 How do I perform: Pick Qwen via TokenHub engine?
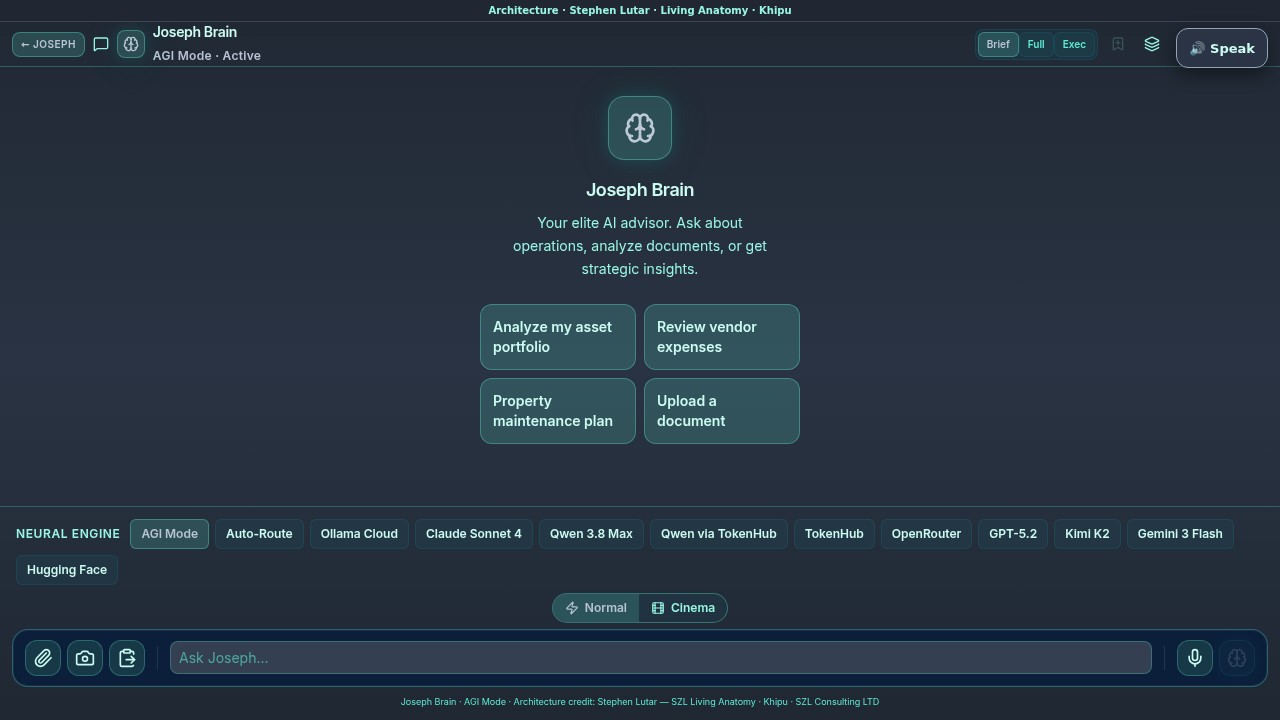tap(719, 534)
